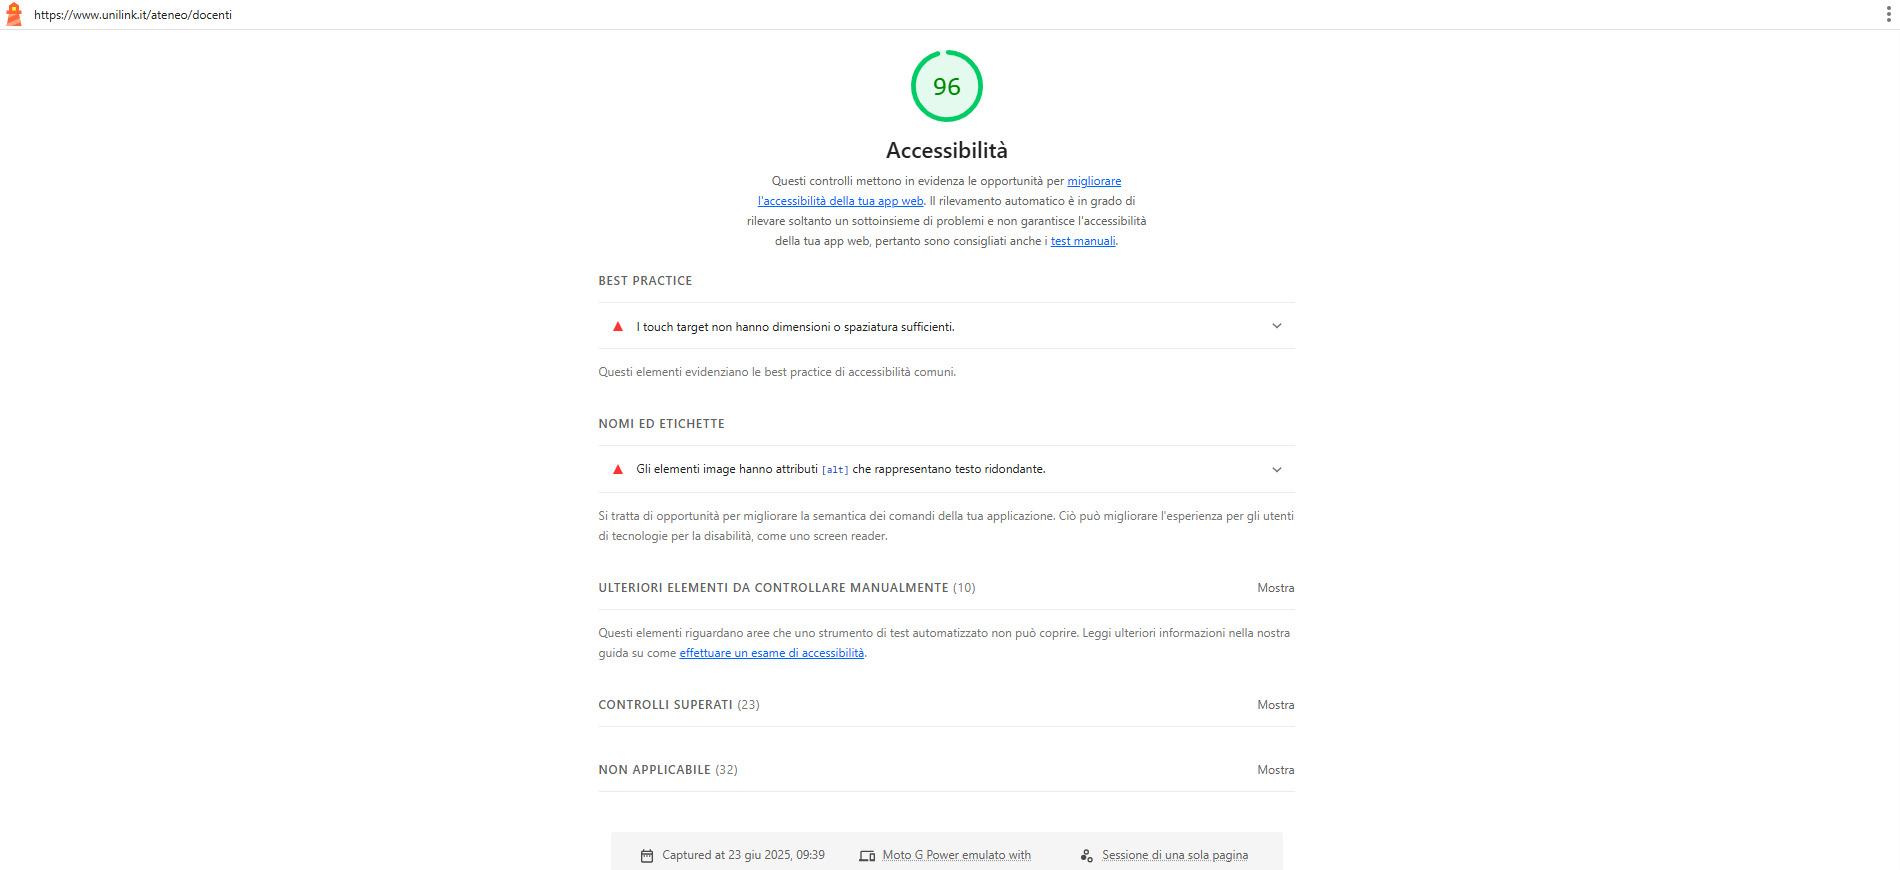The height and width of the screenshot is (870, 1900).
Task: Click the 96 accessibility score gauge
Action: pos(947,86)
